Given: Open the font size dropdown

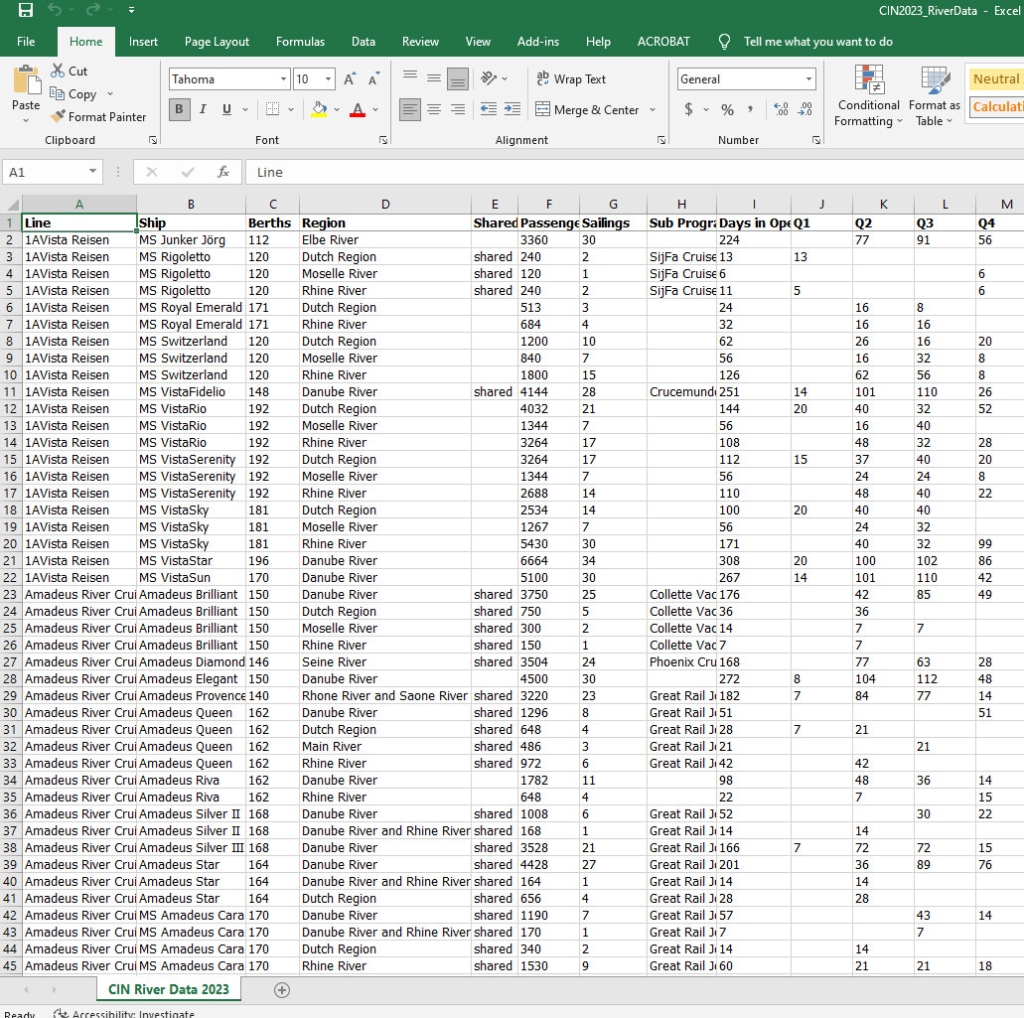Looking at the screenshot, I should coord(328,79).
